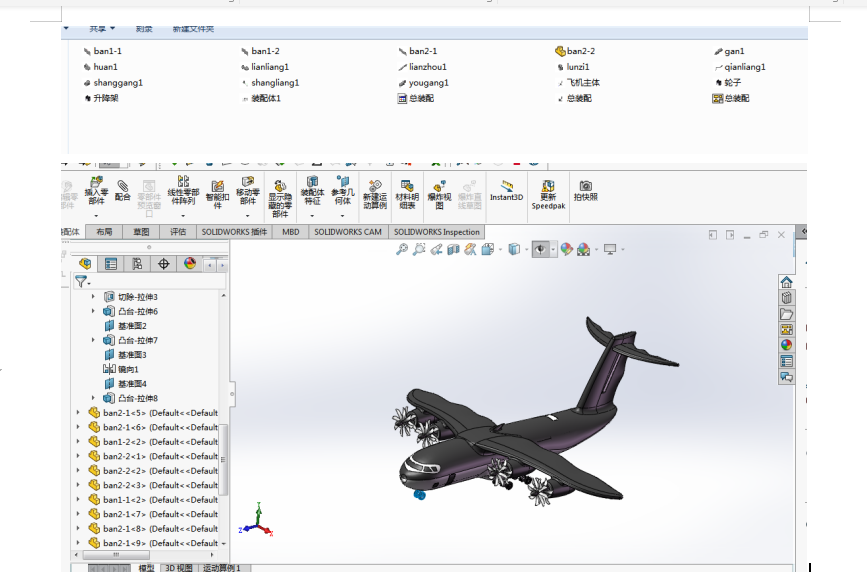Open dropdown arrow under 移动零部件
This screenshot has height=572, width=867.
[x=247, y=216]
